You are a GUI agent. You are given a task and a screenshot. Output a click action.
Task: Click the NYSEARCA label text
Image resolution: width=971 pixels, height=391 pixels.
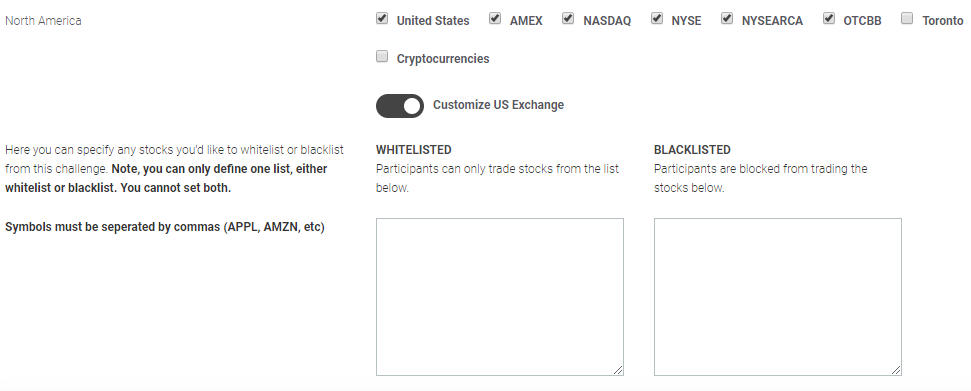pos(772,21)
